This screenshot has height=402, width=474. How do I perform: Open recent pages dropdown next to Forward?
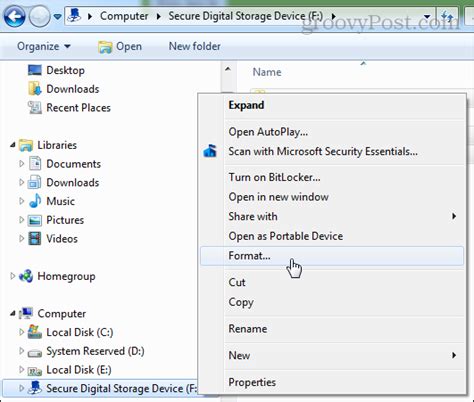pyautogui.click(x=58, y=16)
